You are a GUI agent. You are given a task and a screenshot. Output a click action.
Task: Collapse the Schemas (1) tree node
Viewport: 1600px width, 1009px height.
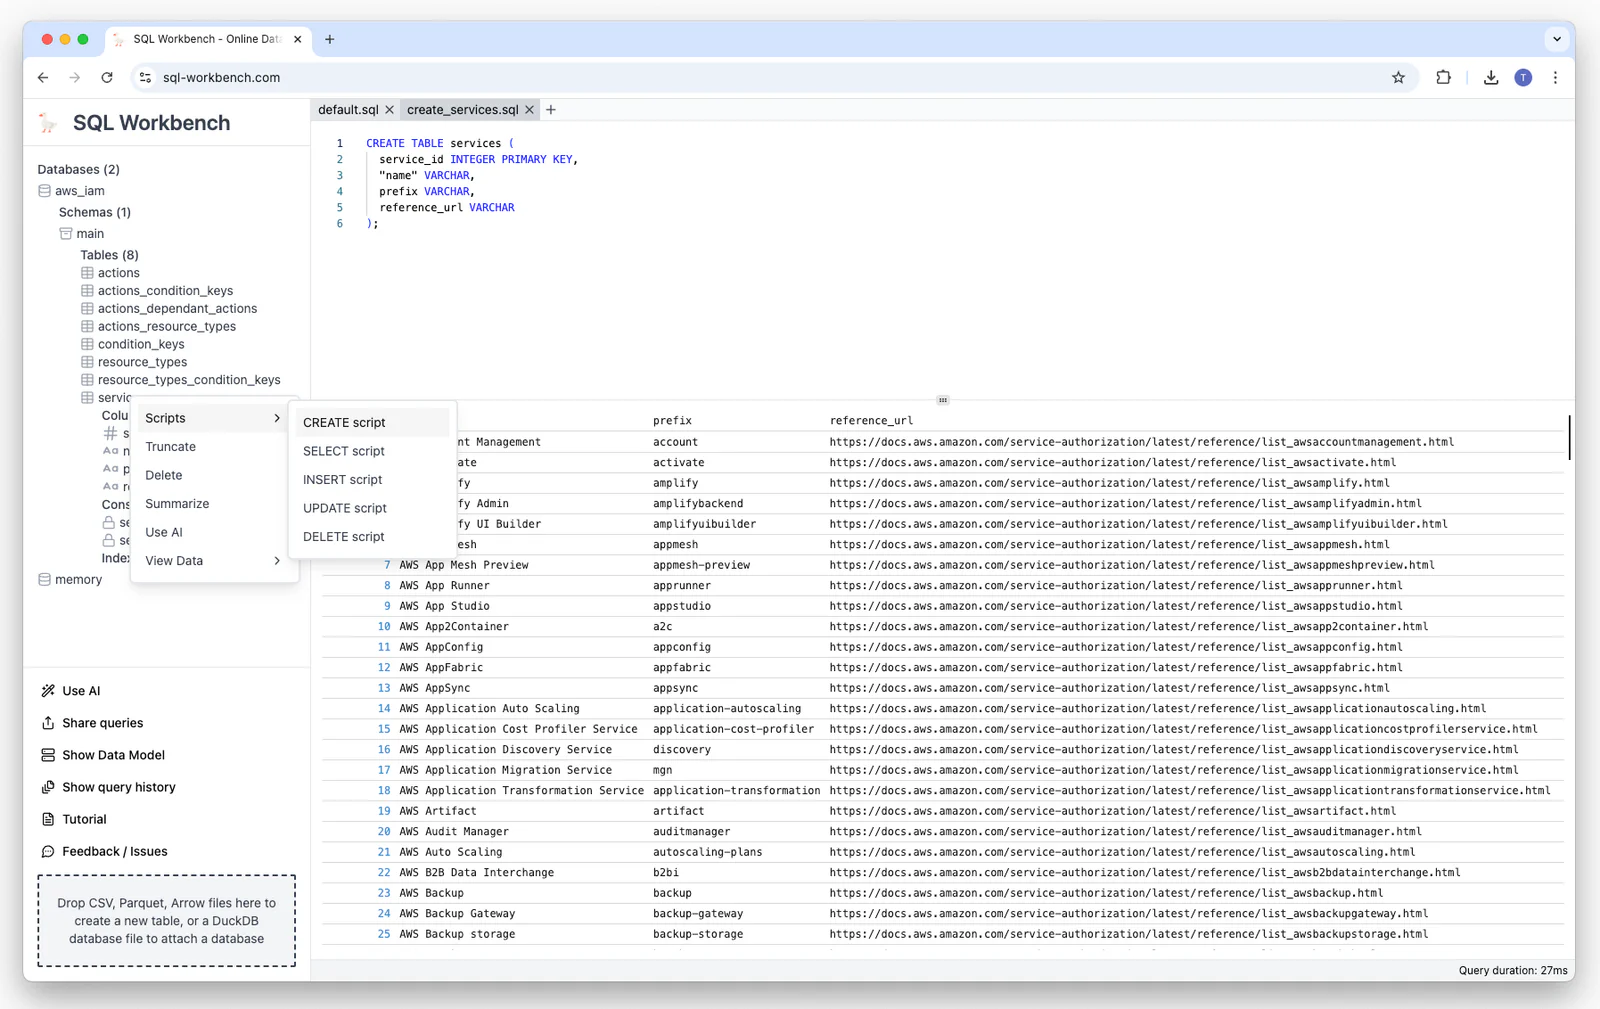(95, 212)
